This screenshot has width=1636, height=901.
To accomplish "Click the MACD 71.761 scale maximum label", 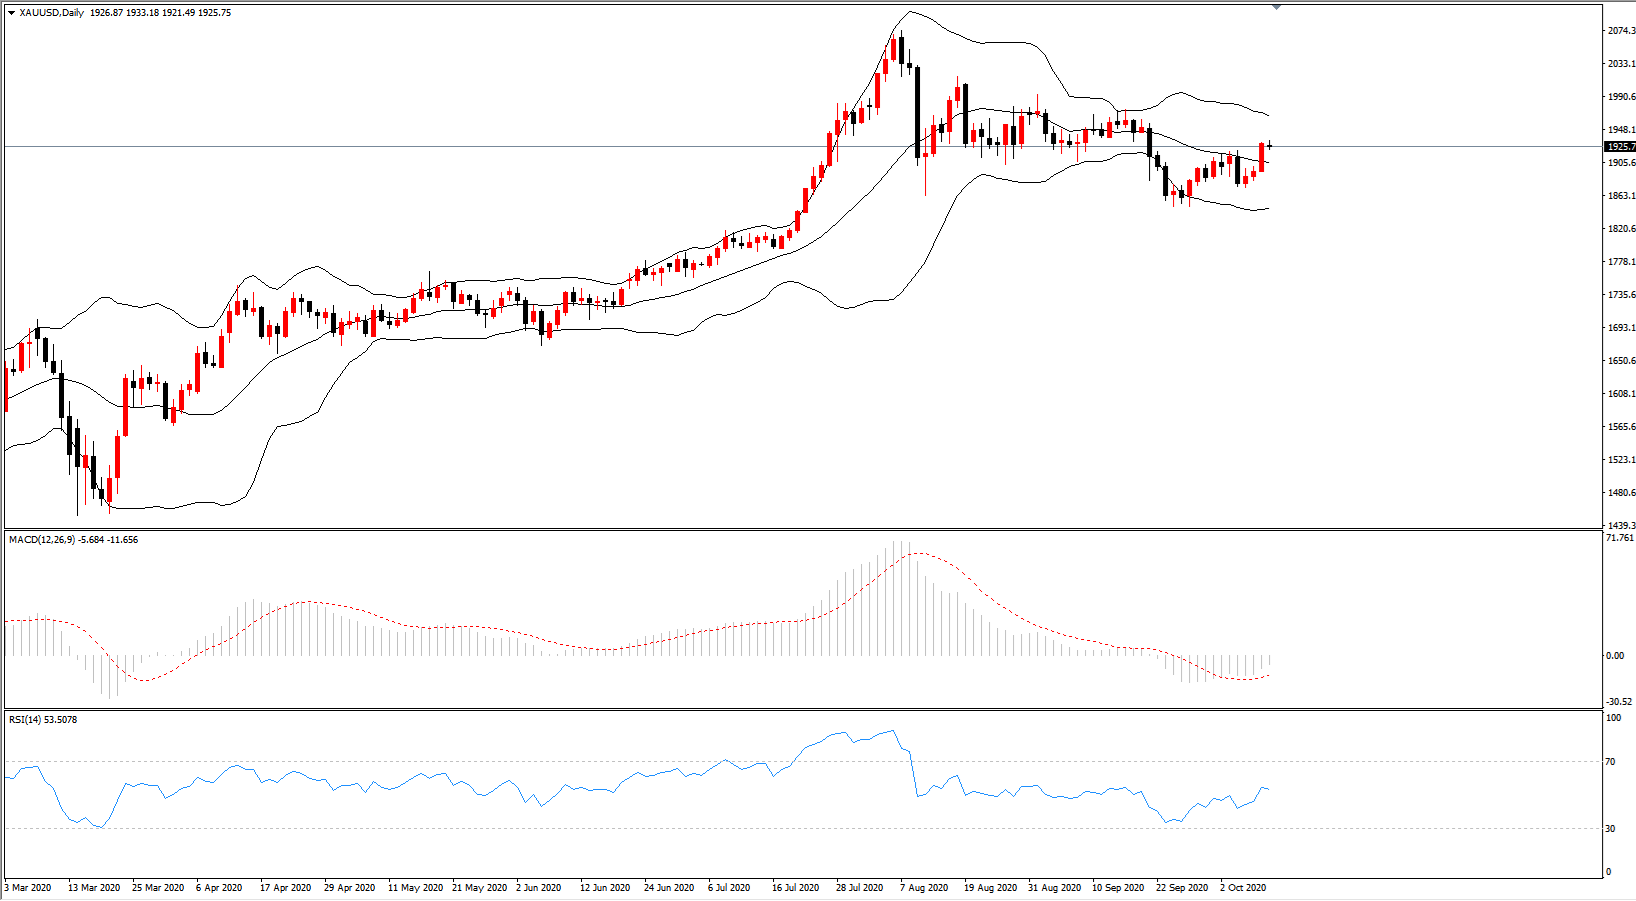I will (x=1619, y=538).
